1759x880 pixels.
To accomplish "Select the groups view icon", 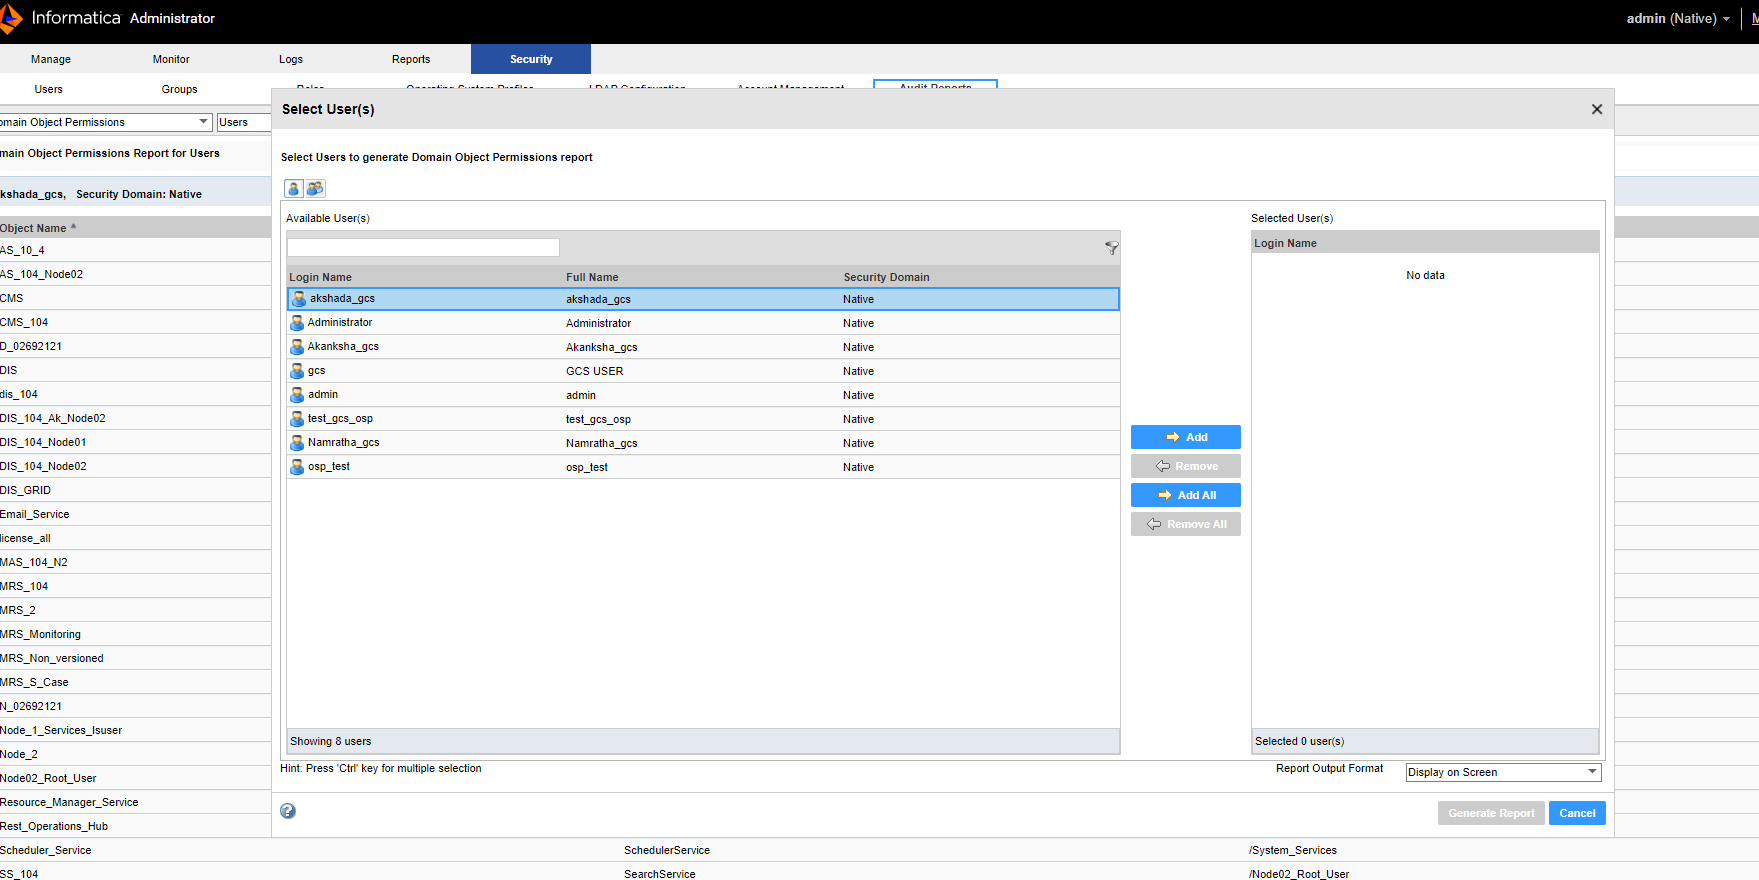I will [x=315, y=188].
